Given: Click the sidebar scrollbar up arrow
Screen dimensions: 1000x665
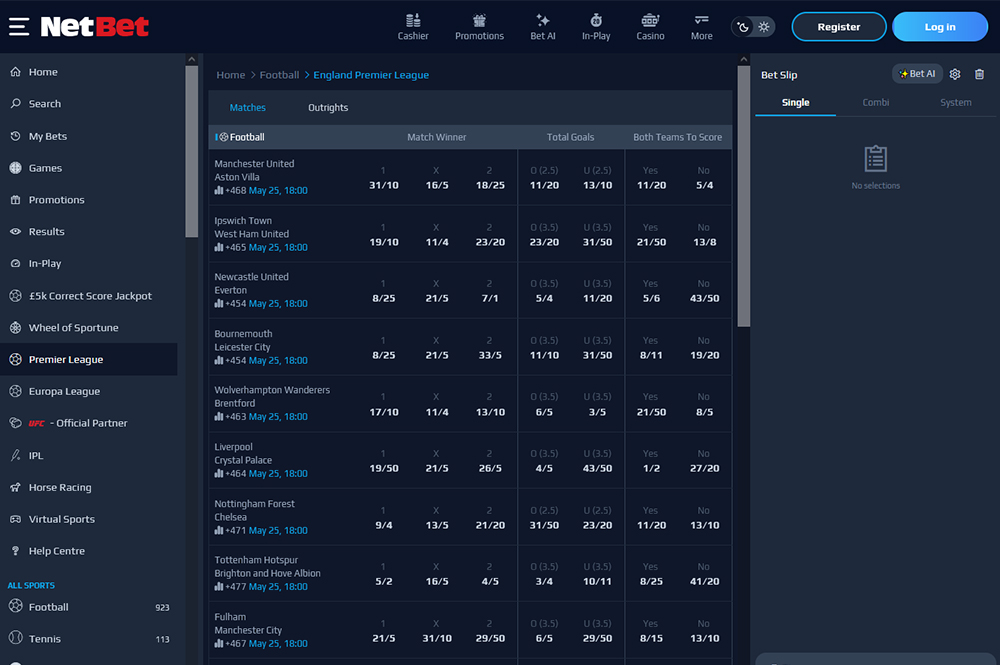Looking at the screenshot, I should [x=191, y=59].
